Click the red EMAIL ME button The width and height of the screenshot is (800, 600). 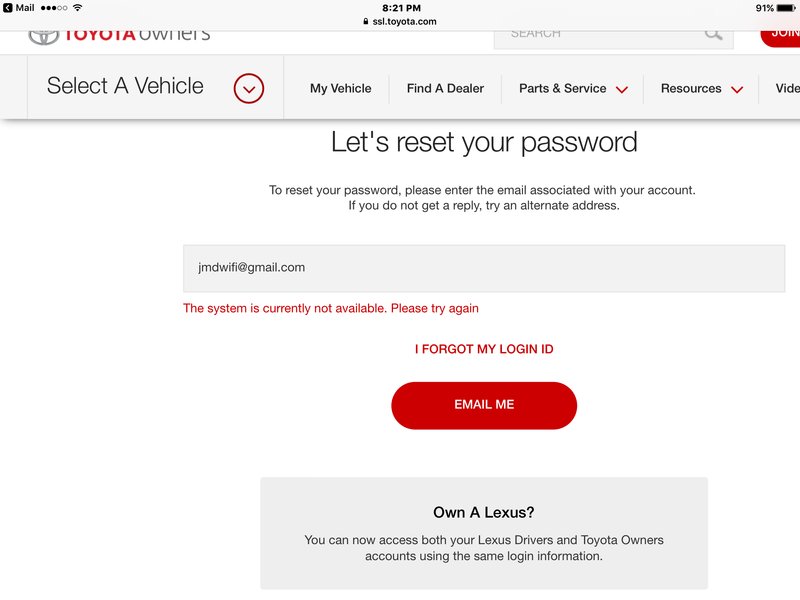pos(484,405)
